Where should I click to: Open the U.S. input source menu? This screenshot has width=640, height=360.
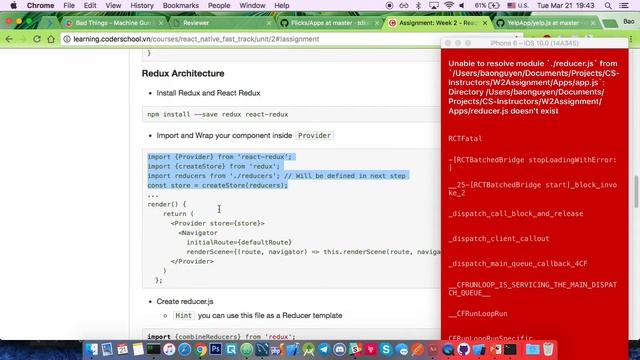click(518, 5)
